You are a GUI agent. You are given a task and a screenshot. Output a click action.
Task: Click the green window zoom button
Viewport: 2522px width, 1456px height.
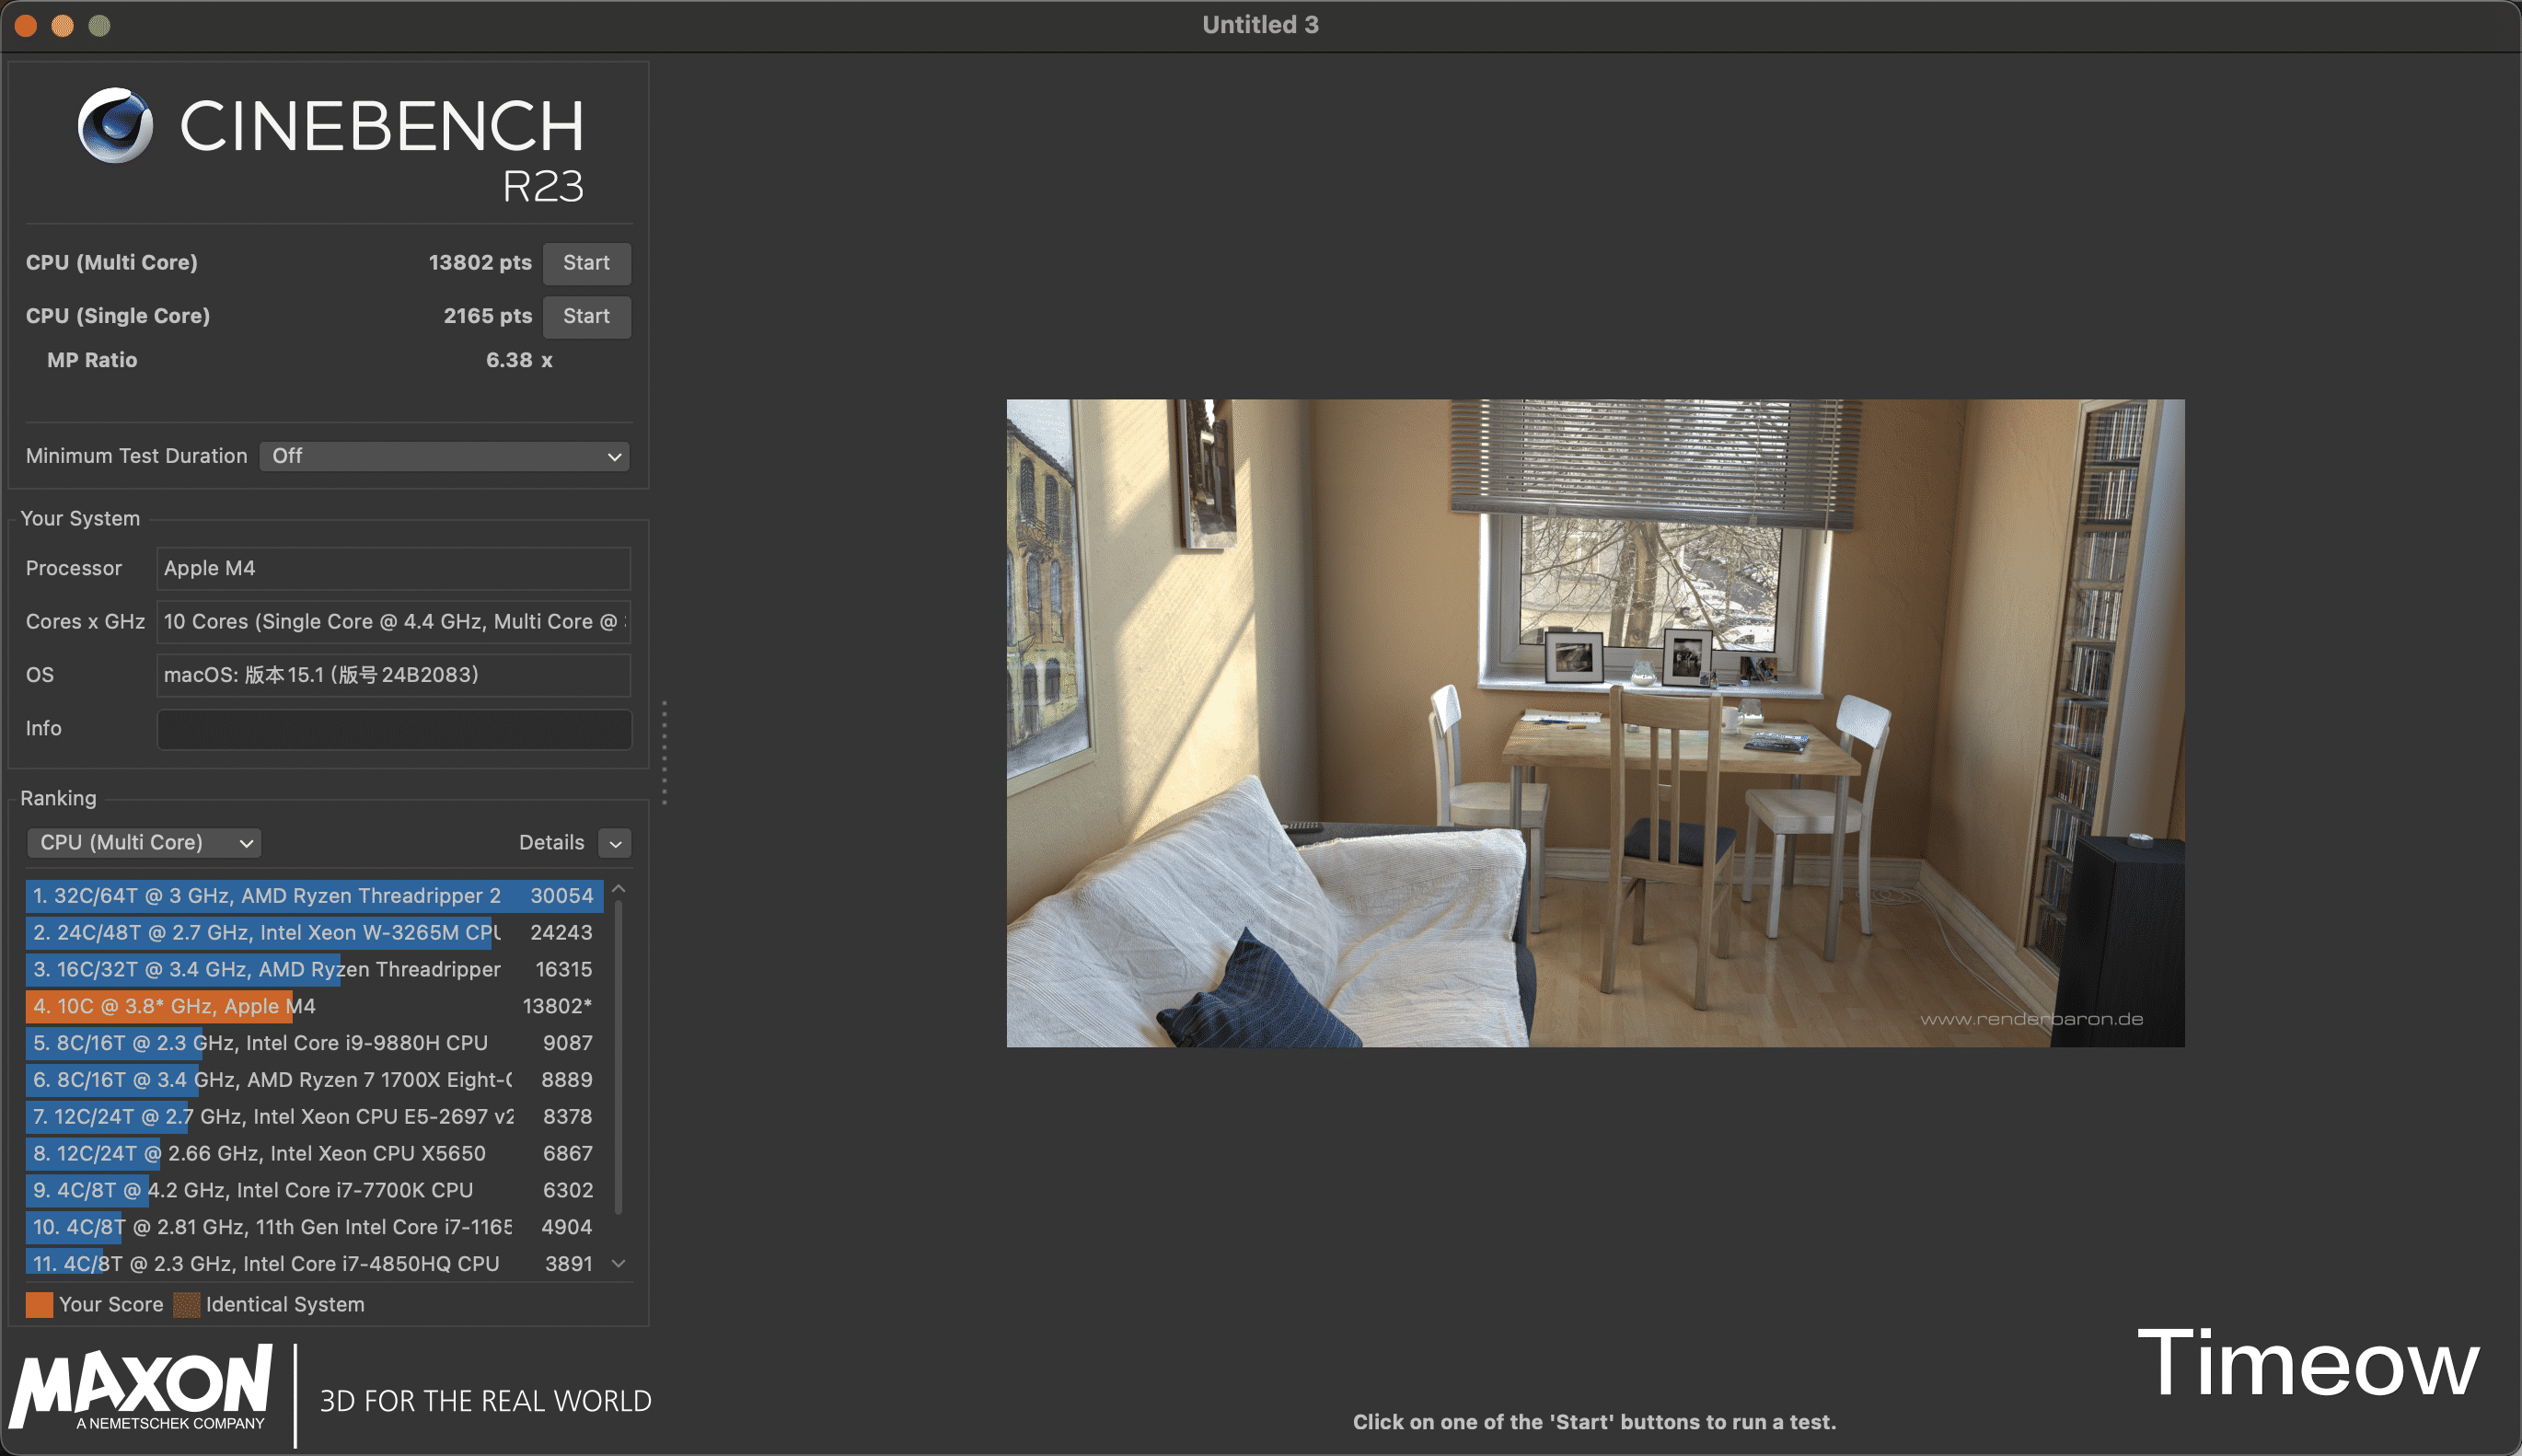[99, 25]
